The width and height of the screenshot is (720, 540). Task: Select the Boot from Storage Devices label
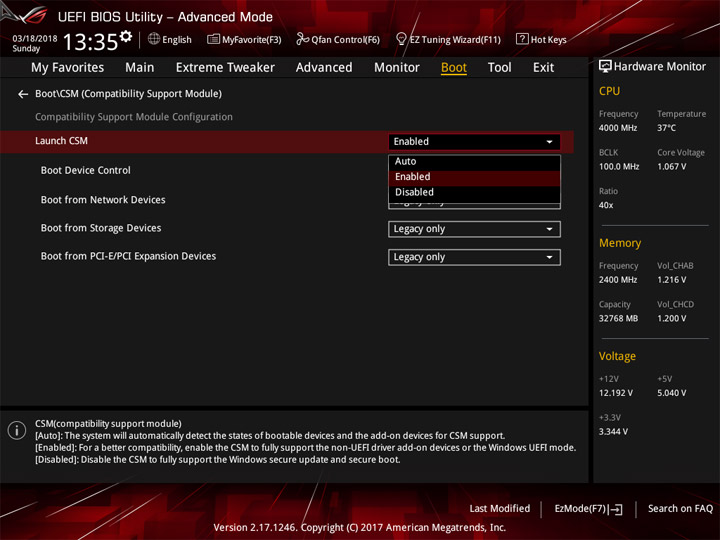point(101,228)
